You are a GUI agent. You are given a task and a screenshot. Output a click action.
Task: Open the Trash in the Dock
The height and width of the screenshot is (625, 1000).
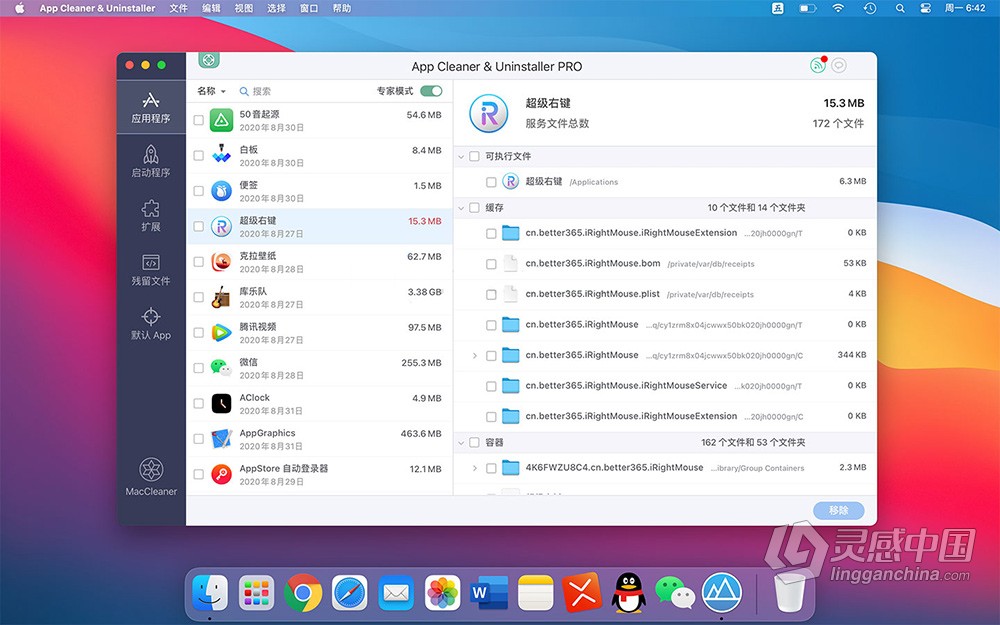[x=790, y=593]
